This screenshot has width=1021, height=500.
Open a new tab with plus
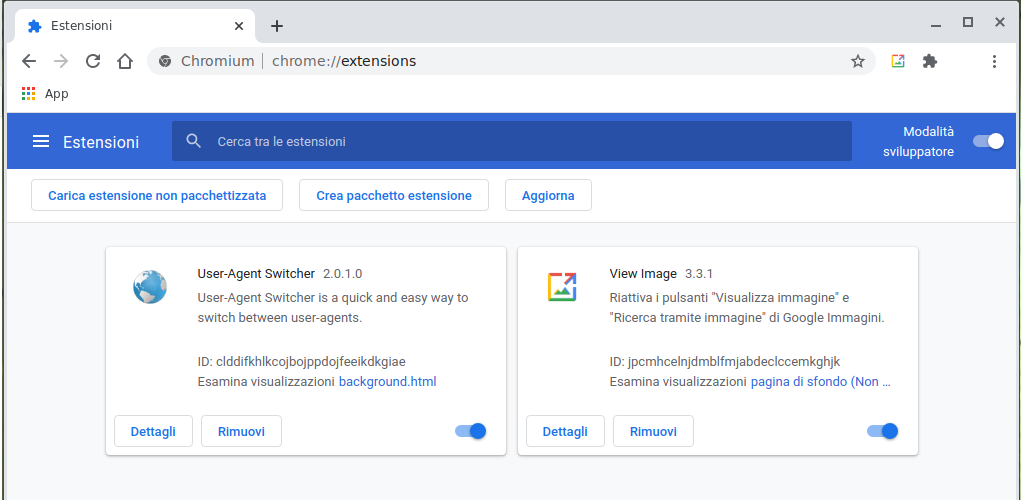click(x=277, y=26)
